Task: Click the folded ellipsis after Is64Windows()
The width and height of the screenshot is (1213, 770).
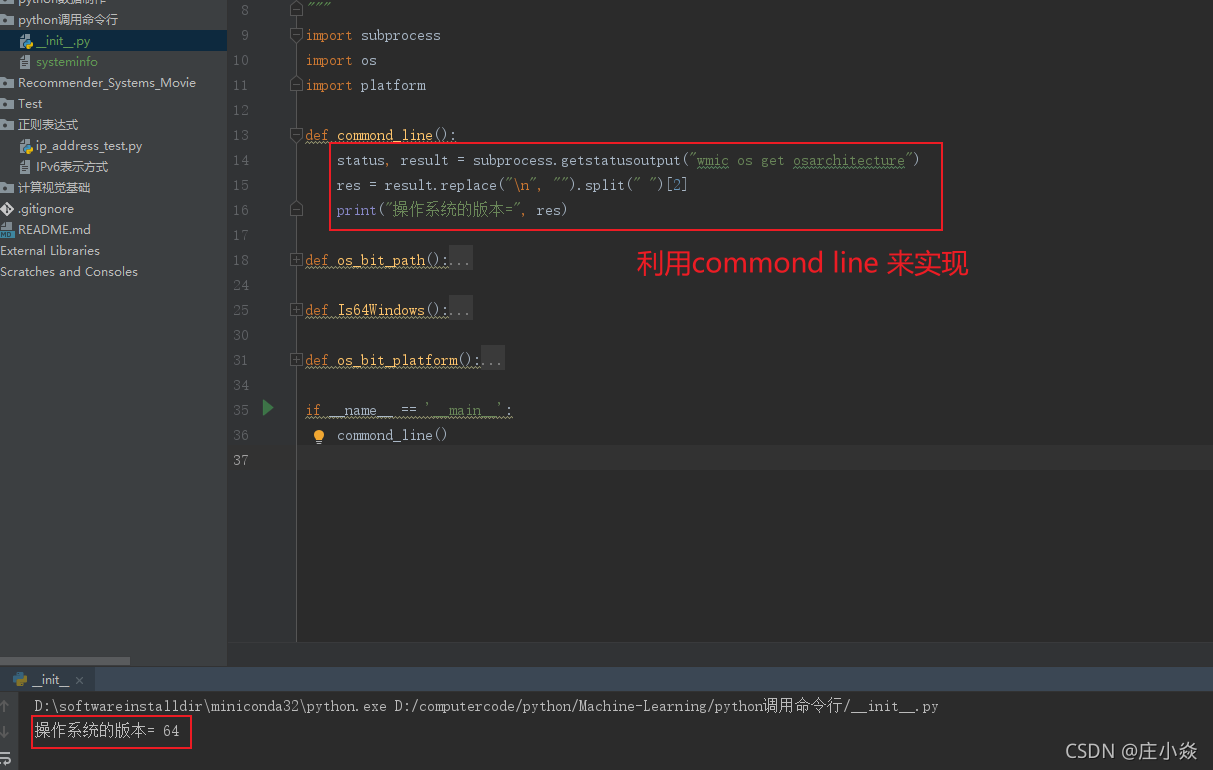Action: [460, 310]
